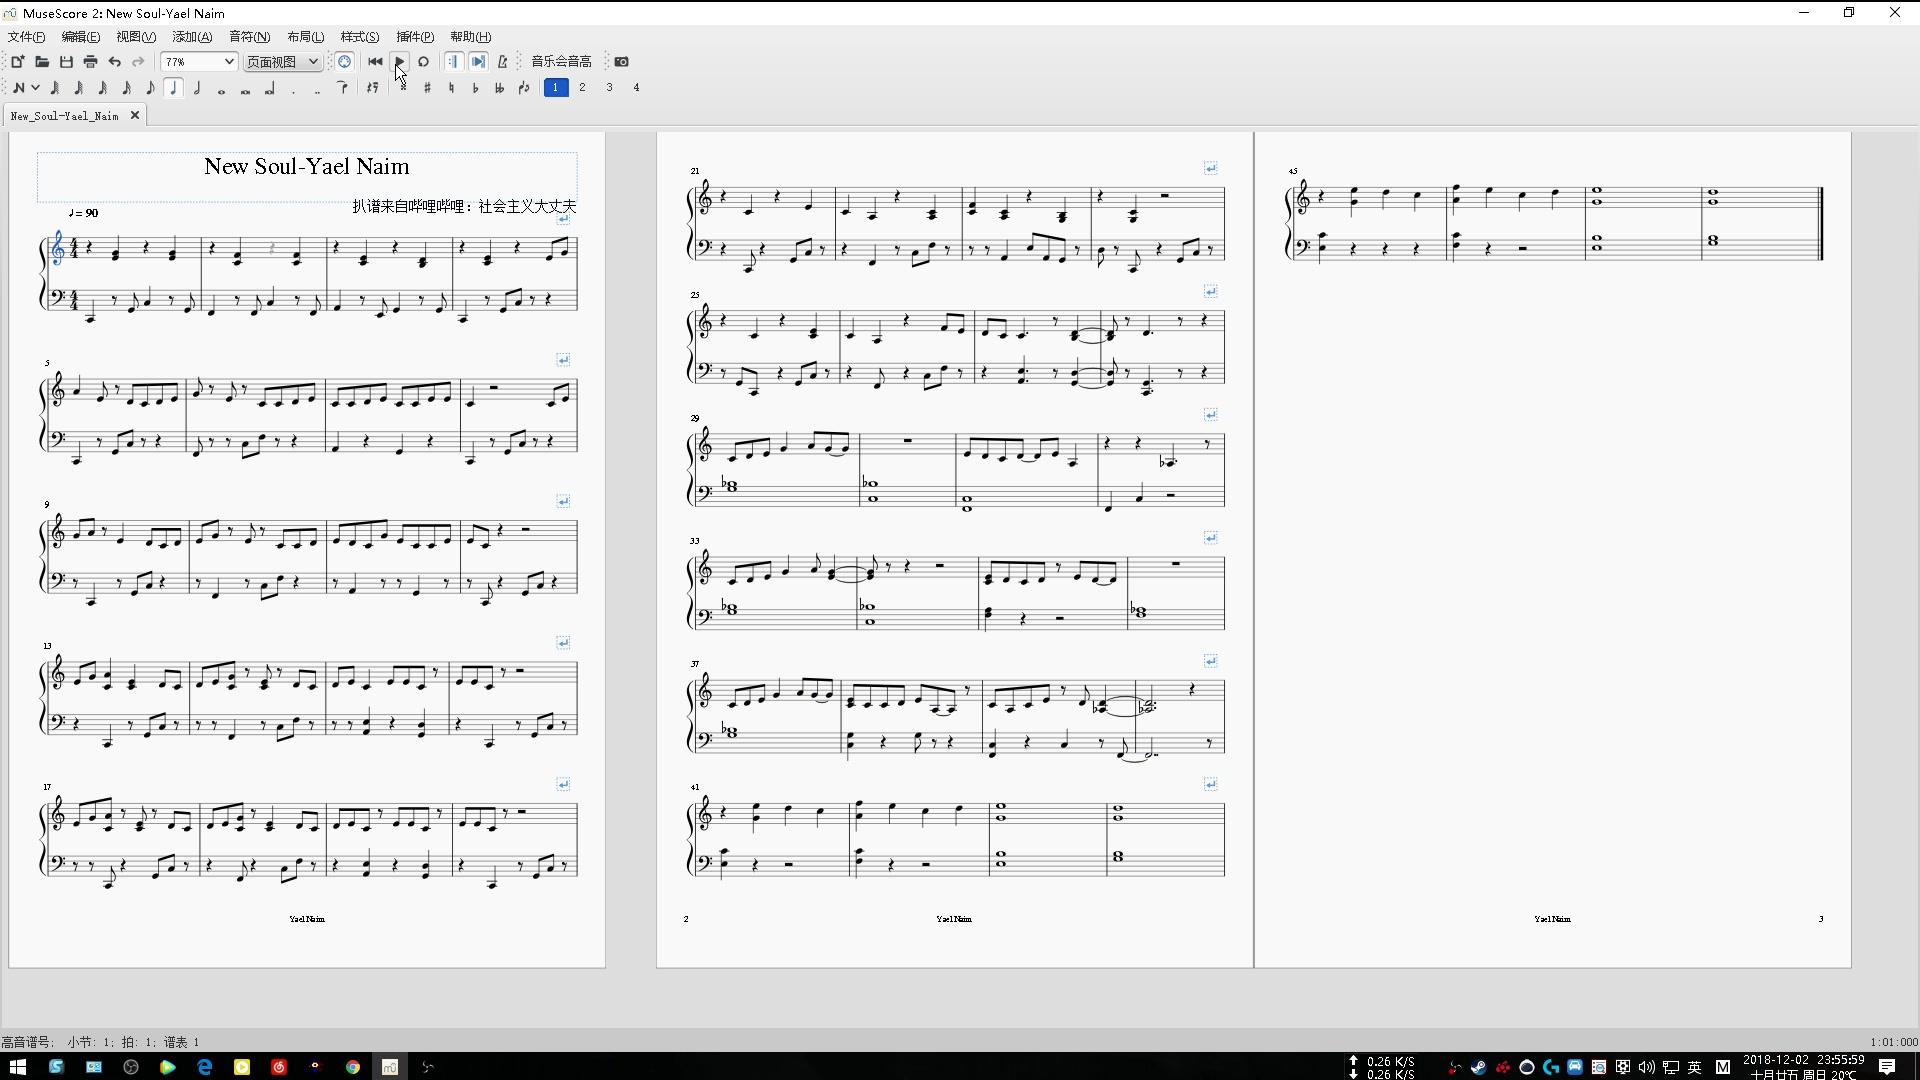Click the 音乐会音高 concert pitch button
Screen dimensions: 1920x1080
(561, 62)
